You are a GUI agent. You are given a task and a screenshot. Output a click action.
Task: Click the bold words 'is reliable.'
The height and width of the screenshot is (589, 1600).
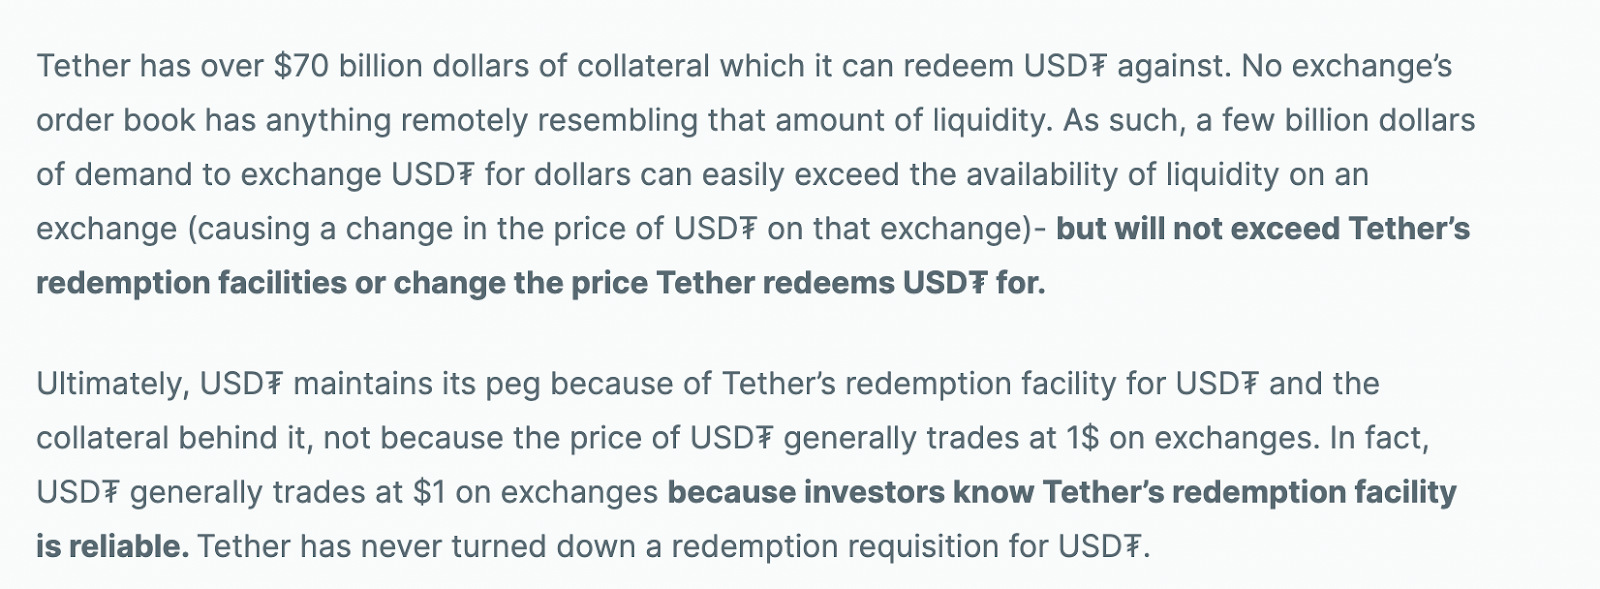pos(112,546)
